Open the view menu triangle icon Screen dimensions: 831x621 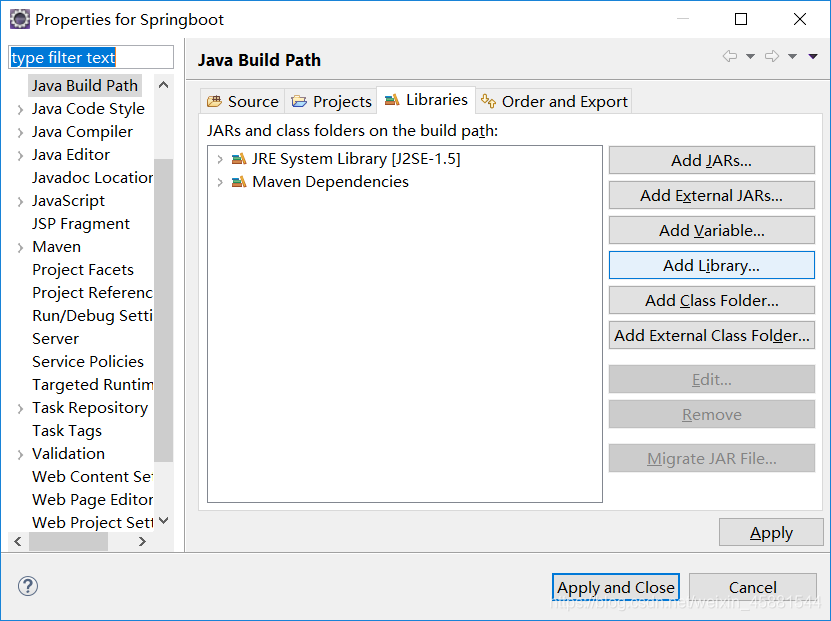(812, 56)
